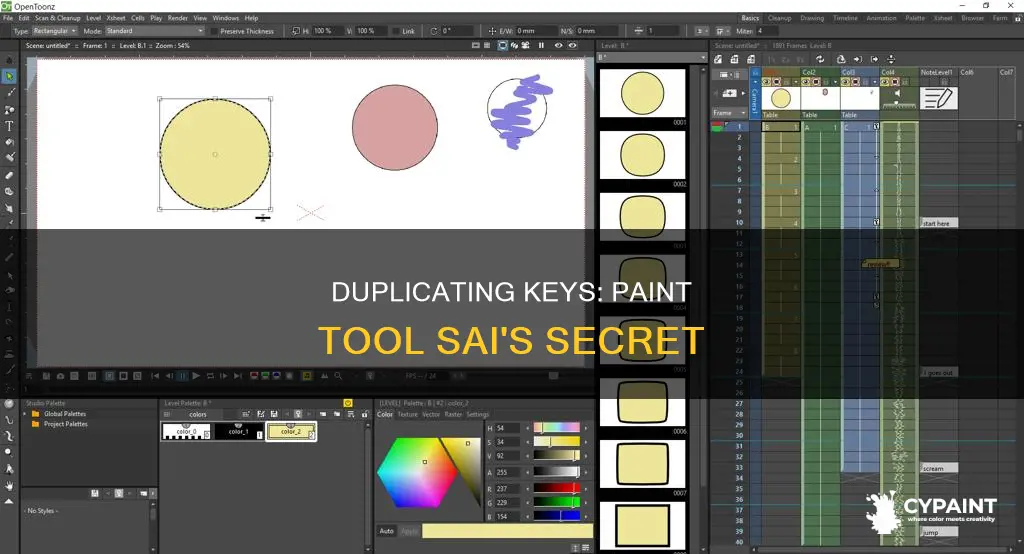Select frame 0002 thumbnail in Level Strip
This screenshot has width=1024, height=554.
click(643, 155)
